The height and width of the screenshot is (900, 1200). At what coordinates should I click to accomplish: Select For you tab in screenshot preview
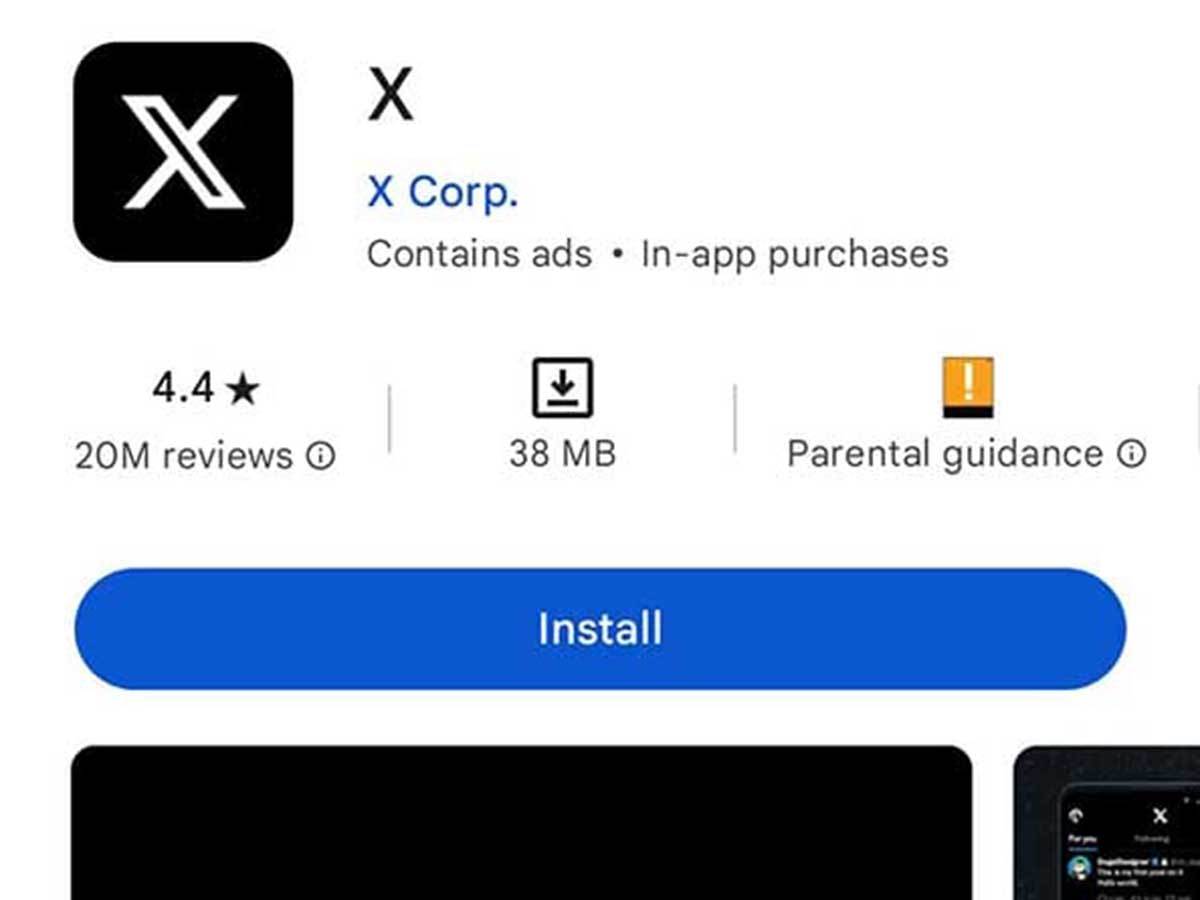[x=1082, y=839]
